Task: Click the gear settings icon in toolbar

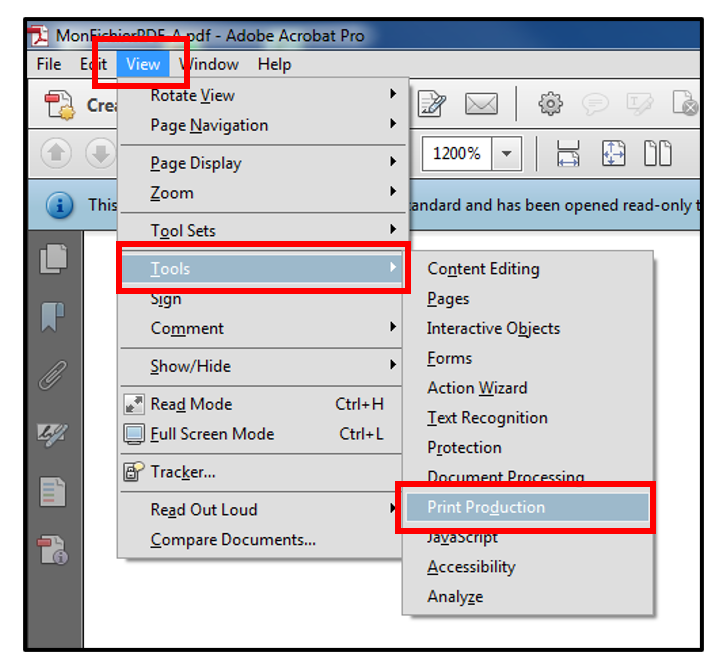Action: [549, 105]
